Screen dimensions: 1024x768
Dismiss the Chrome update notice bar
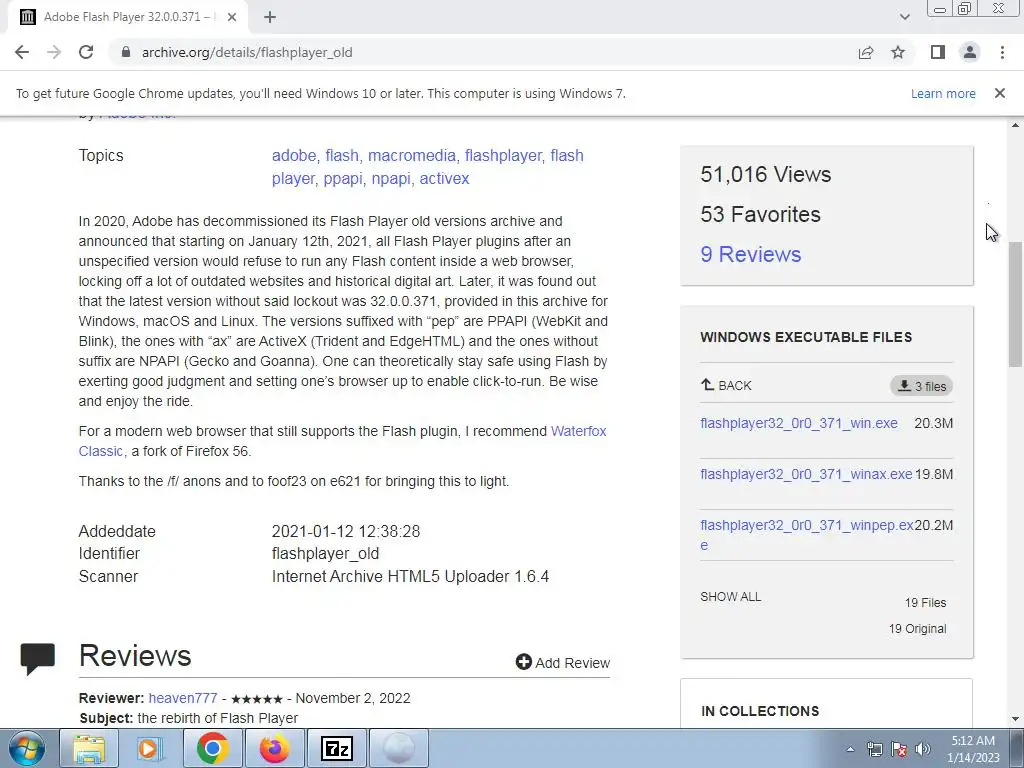point(999,93)
